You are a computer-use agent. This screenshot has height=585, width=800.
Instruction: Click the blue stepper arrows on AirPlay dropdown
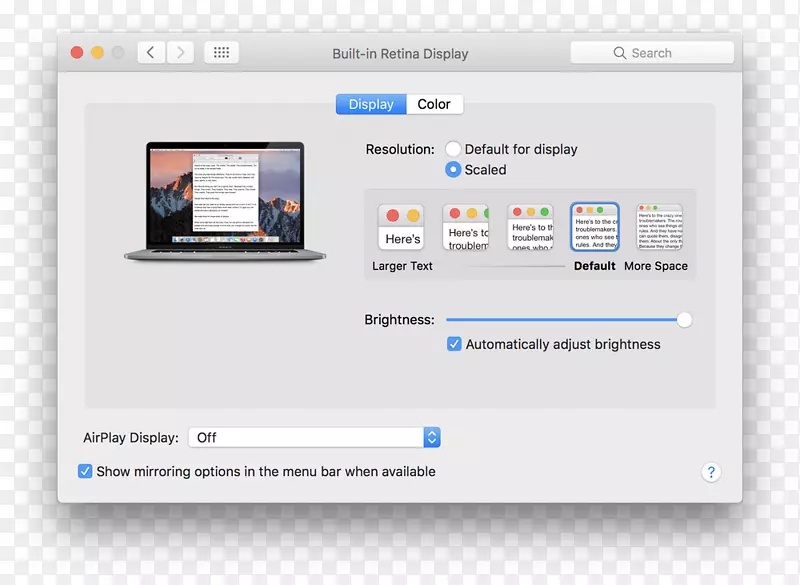[431, 437]
